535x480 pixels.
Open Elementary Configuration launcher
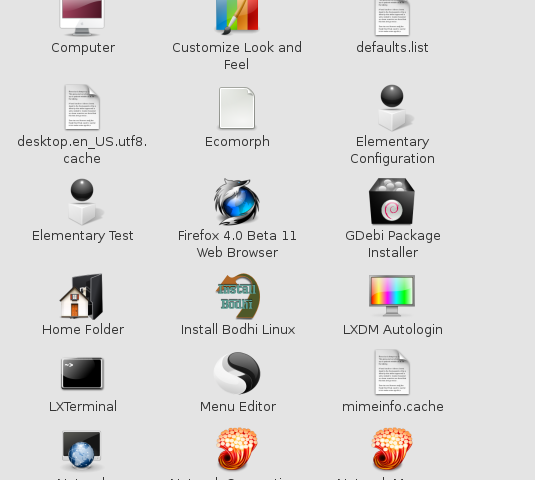[x=392, y=108]
